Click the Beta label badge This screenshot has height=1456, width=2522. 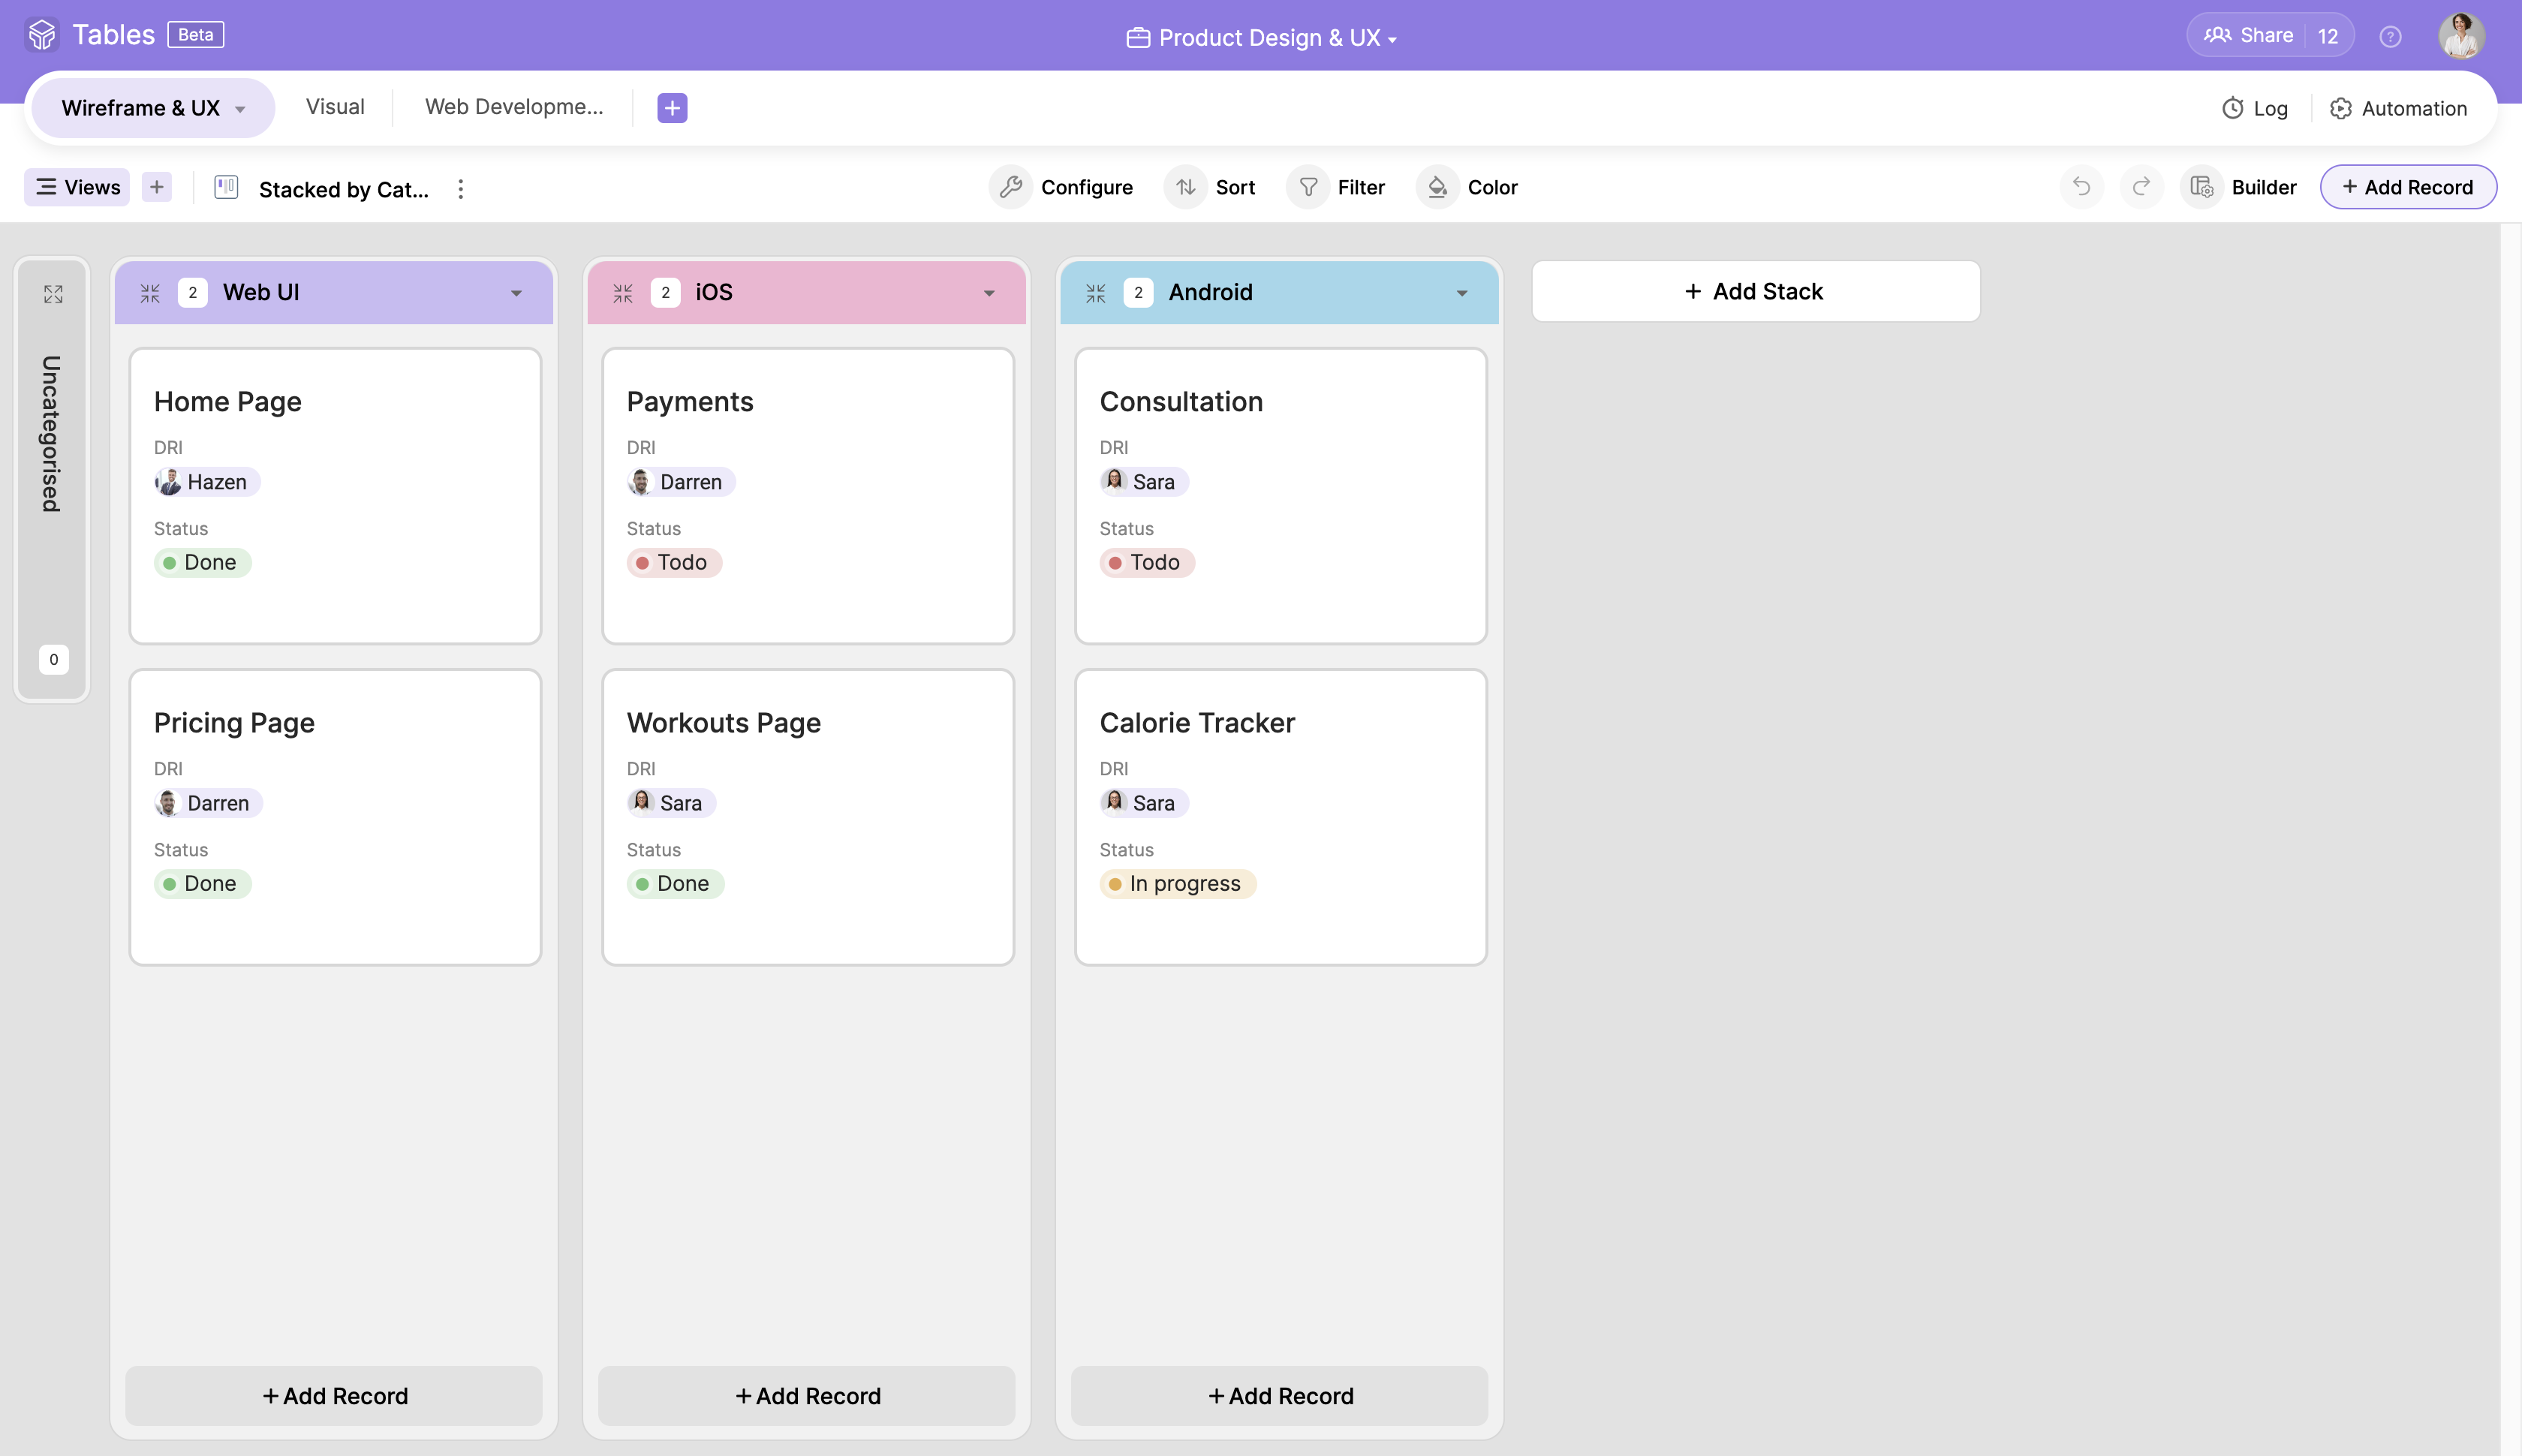tap(196, 35)
